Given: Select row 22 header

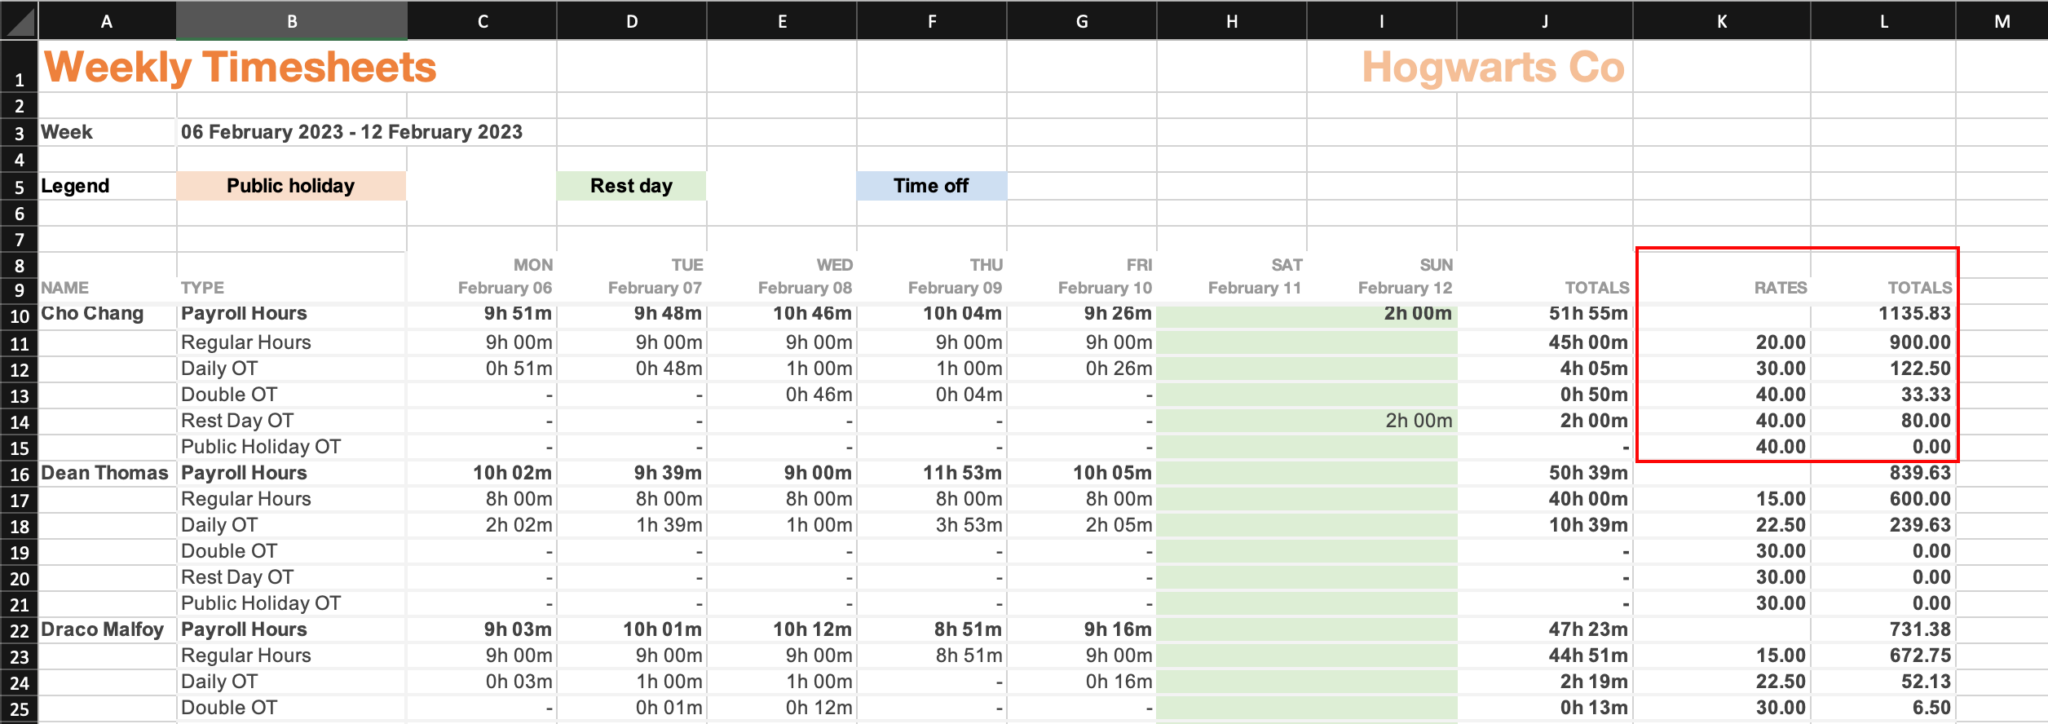Looking at the screenshot, I should pyautogui.click(x=19, y=631).
